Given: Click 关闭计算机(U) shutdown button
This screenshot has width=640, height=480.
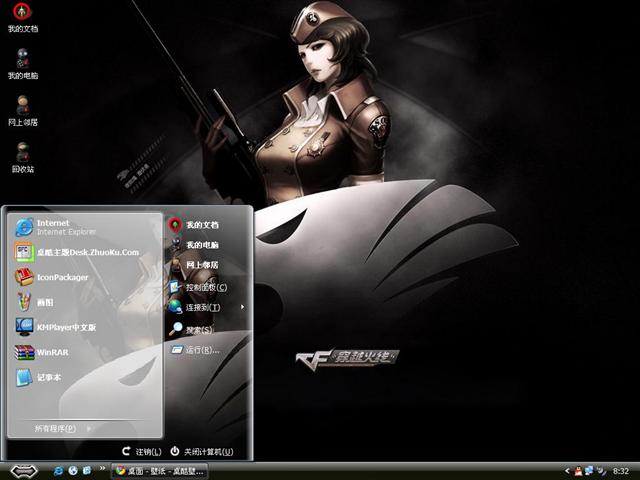Looking at the screenshot, I should [x=202, y=451].
